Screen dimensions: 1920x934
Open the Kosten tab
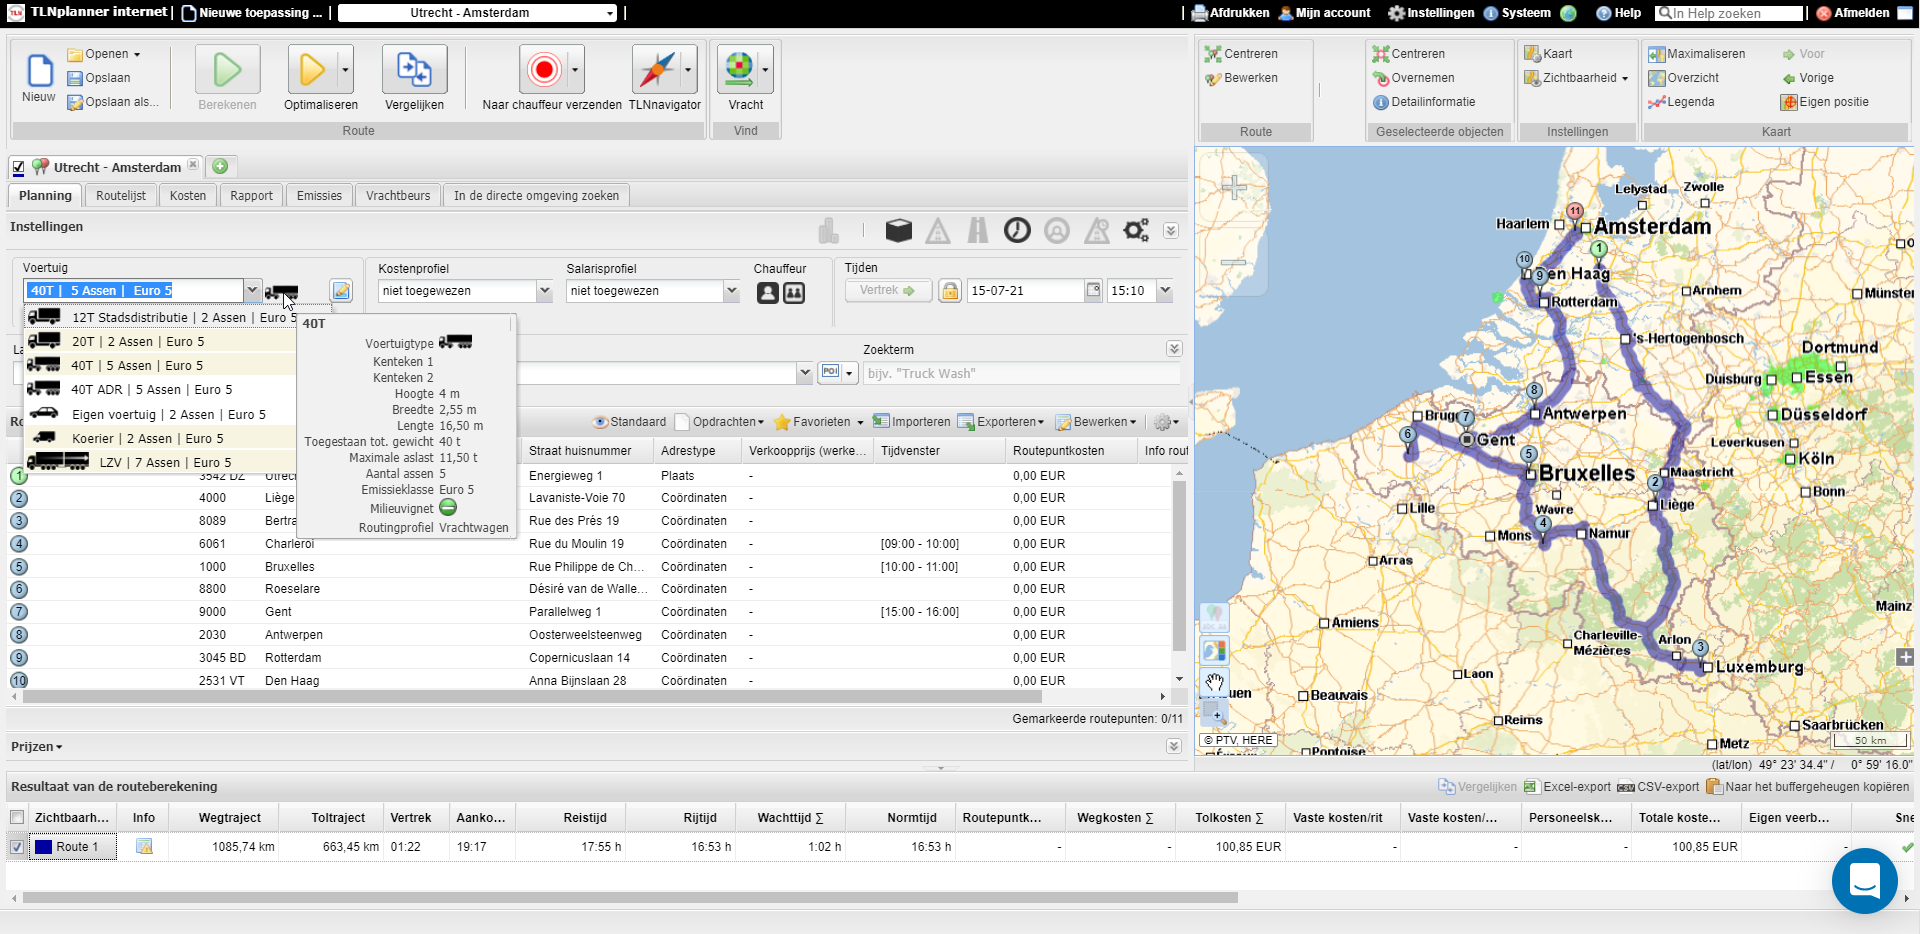point(187,195)
